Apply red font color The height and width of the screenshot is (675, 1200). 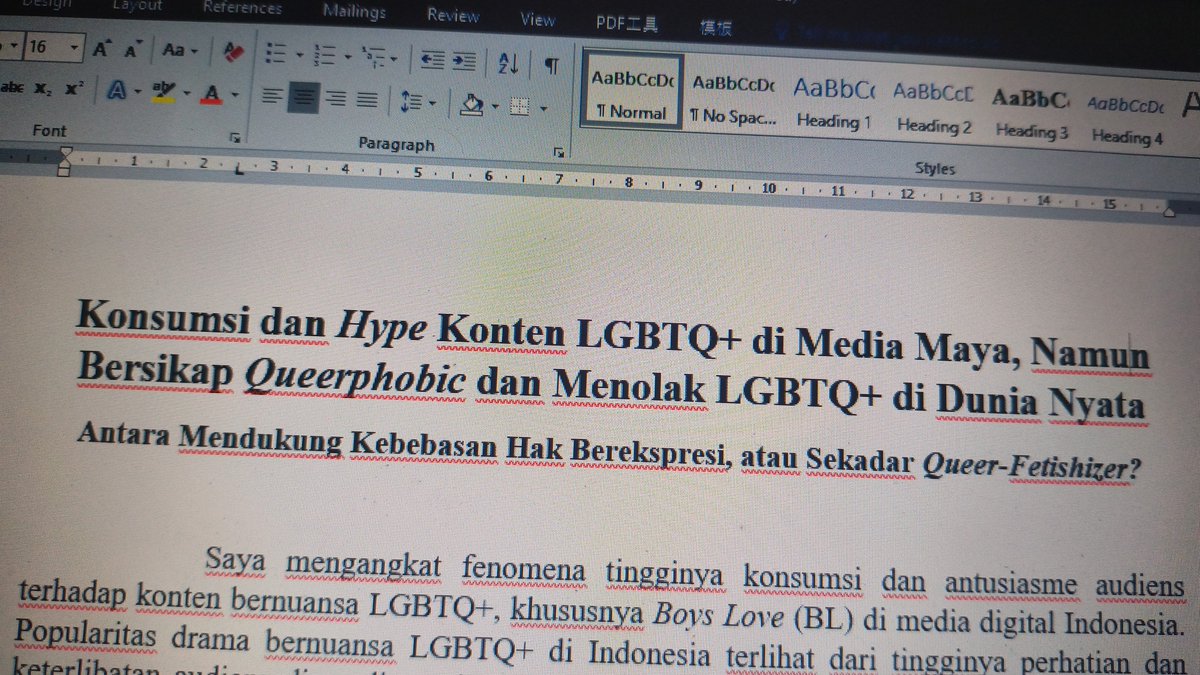click(210, 95)
